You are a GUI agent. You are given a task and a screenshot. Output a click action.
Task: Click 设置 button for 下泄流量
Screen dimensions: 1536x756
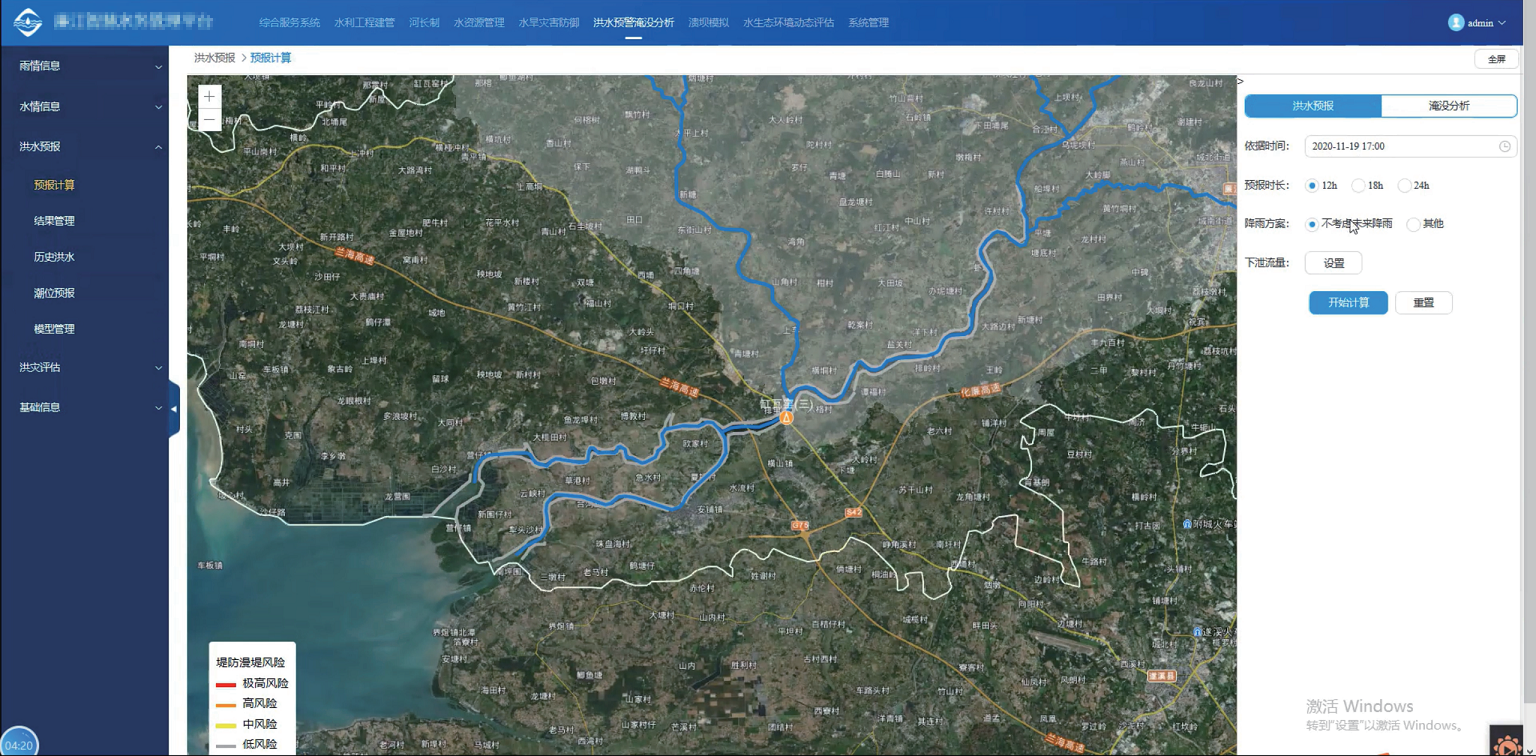click(1333, 263)
